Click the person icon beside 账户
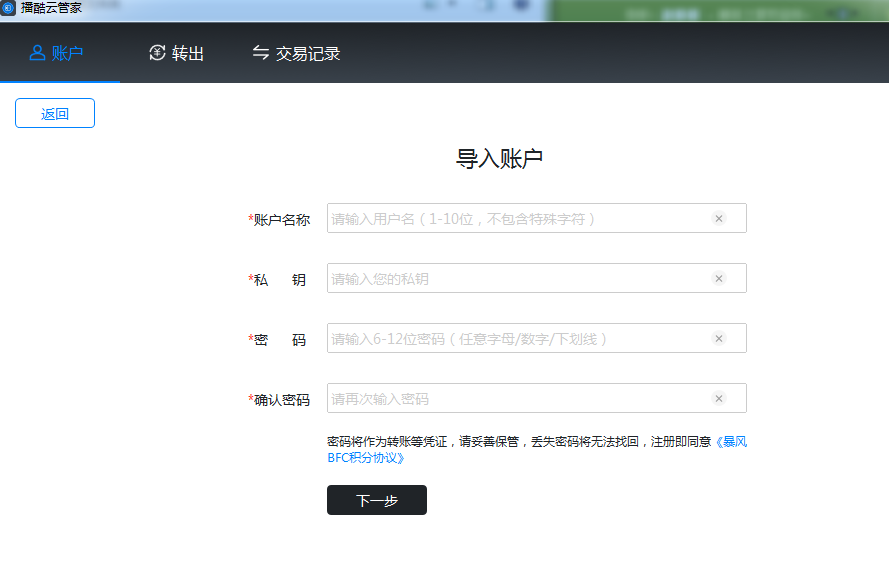This screenshot has width=889, height=569. (x=37, y=53)
